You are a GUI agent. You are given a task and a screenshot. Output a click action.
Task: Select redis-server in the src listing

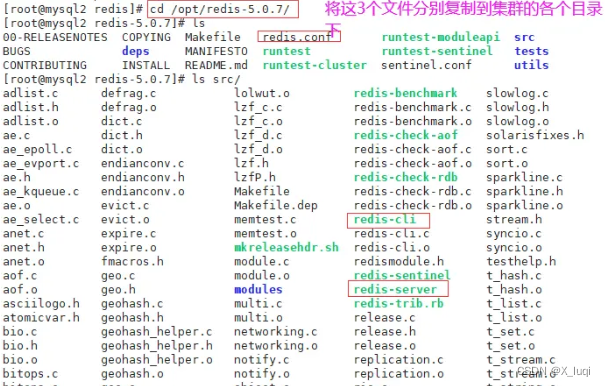(395, 290)
